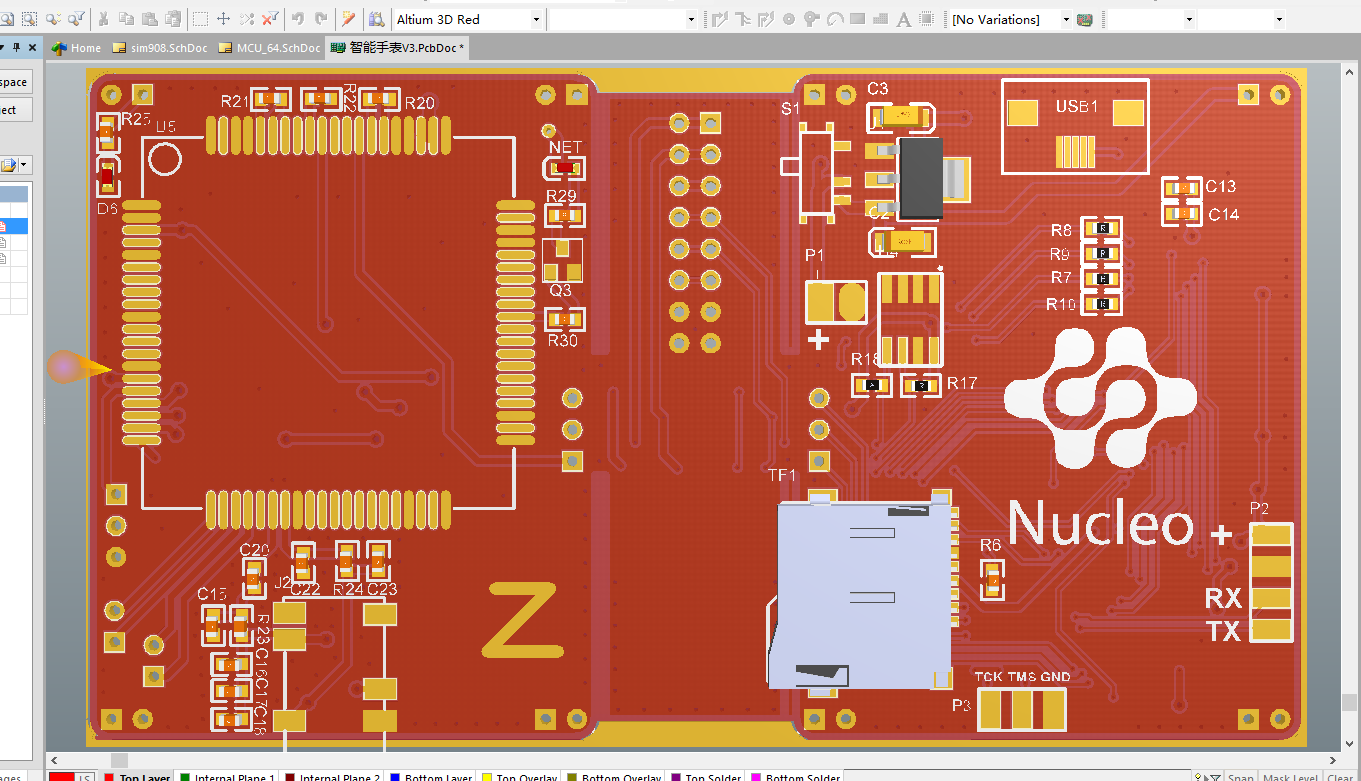Image resolution: width=1361 pixels, height=781 pixels.
Task: Expand the folder icon dropdown in left panel
Action: tap(24, 165)
